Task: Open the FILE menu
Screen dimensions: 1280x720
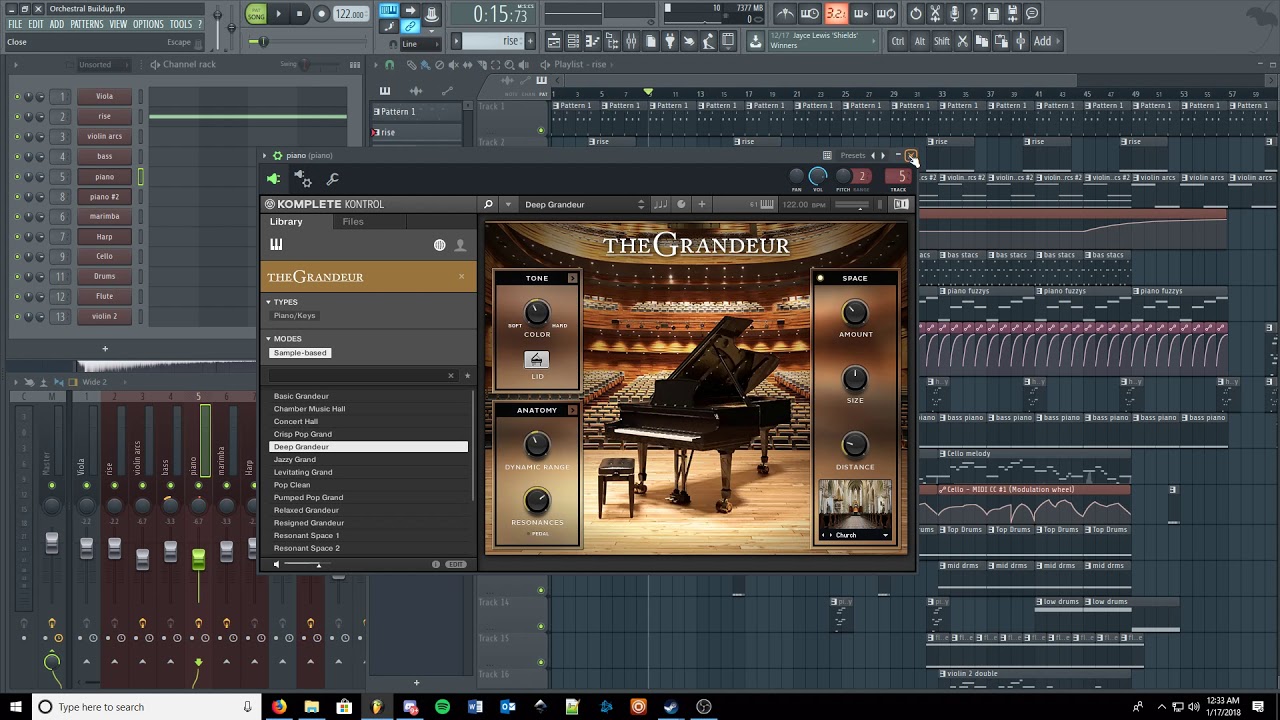Action: click(15, 24)
